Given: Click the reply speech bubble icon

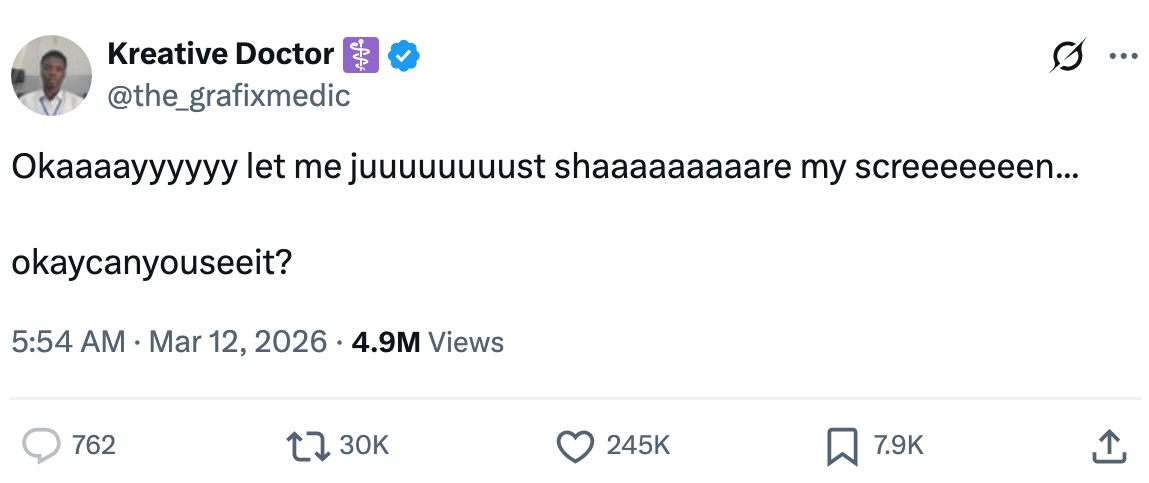Looking at the screenshot, I should coord(41,445).
